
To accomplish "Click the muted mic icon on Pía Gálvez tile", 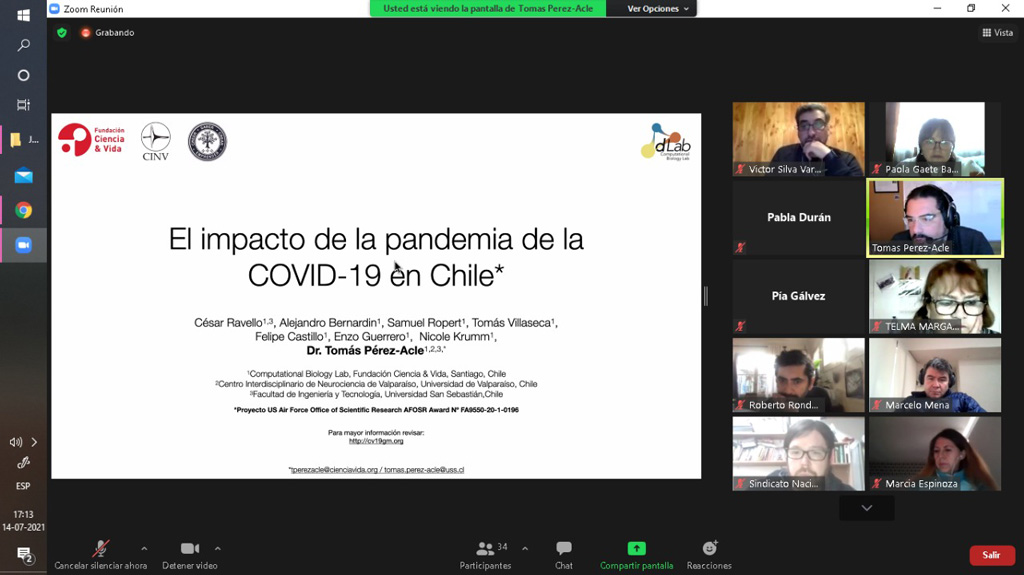I will pyautogui.click(x=740, y=326).
